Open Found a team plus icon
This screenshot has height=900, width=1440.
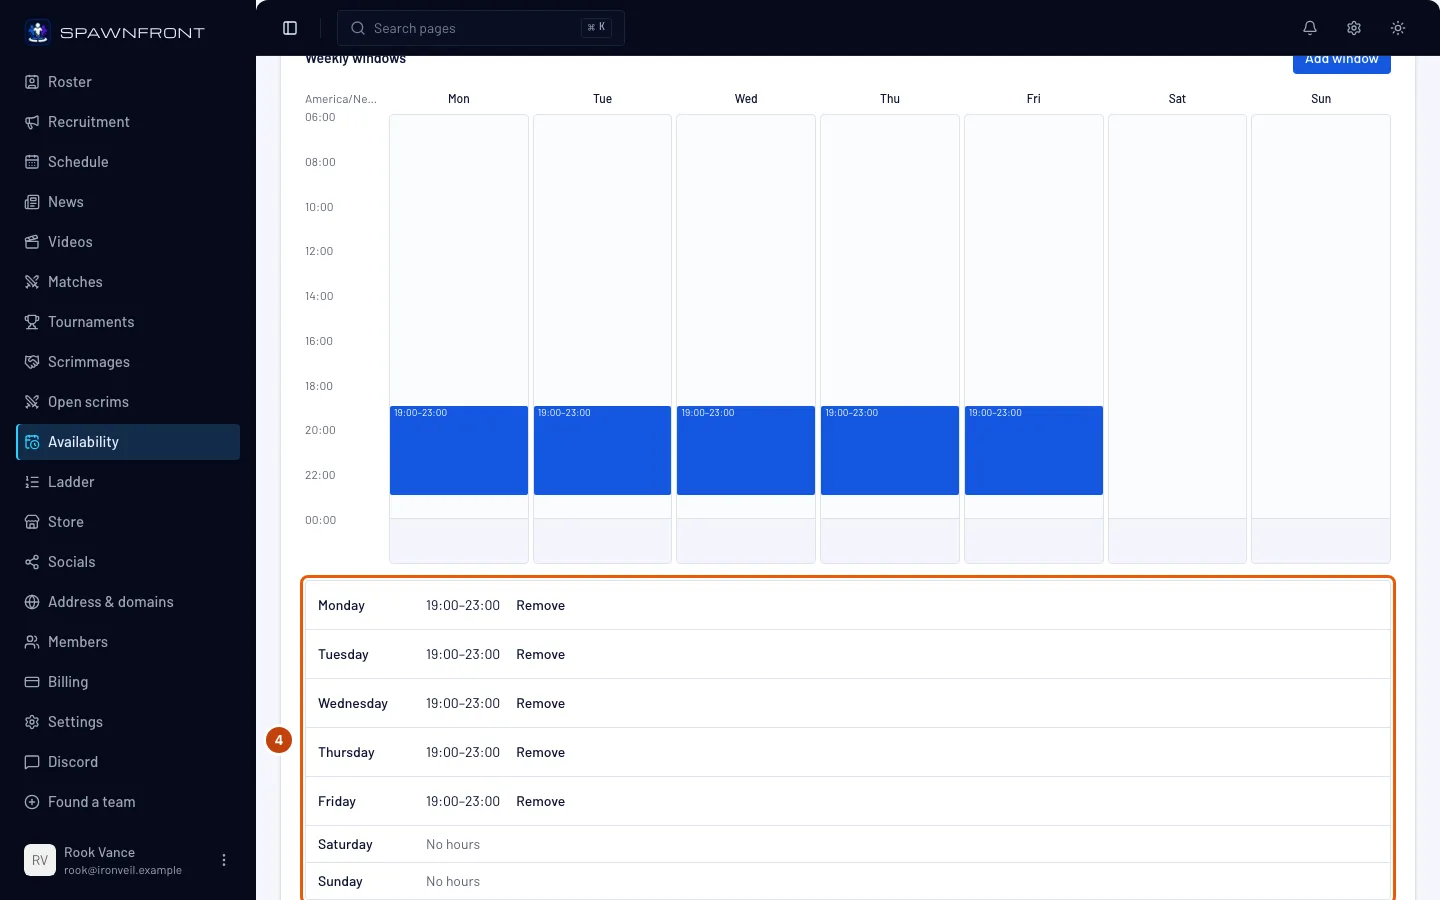(x=32, y=802)
